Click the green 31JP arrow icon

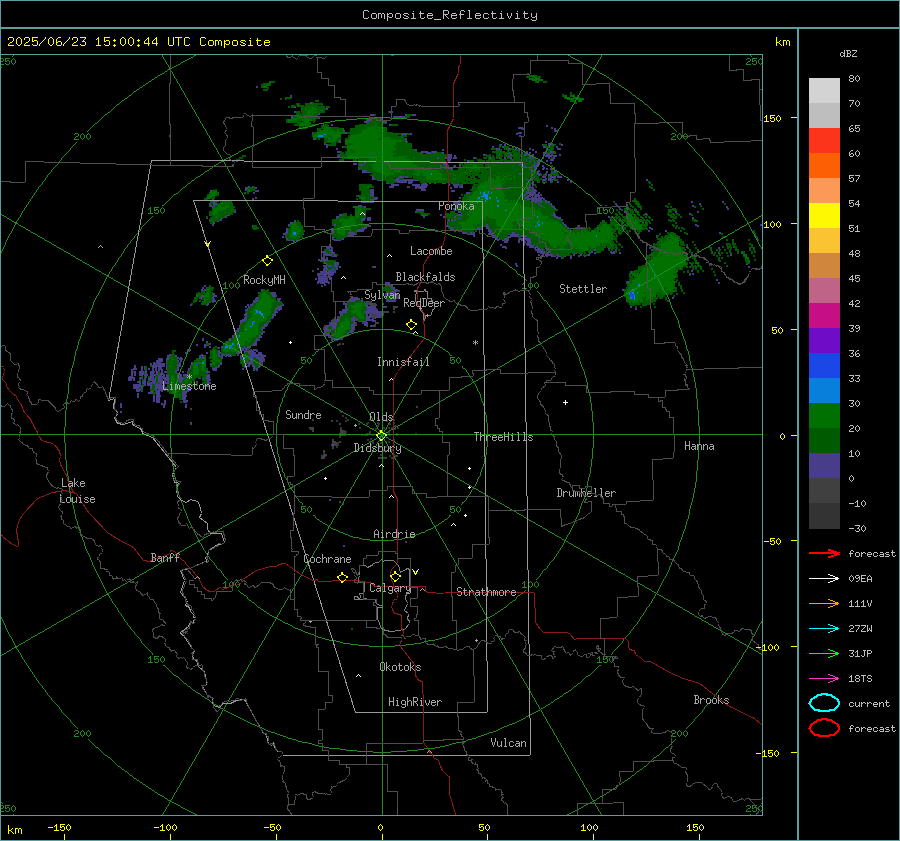(824, 653)
